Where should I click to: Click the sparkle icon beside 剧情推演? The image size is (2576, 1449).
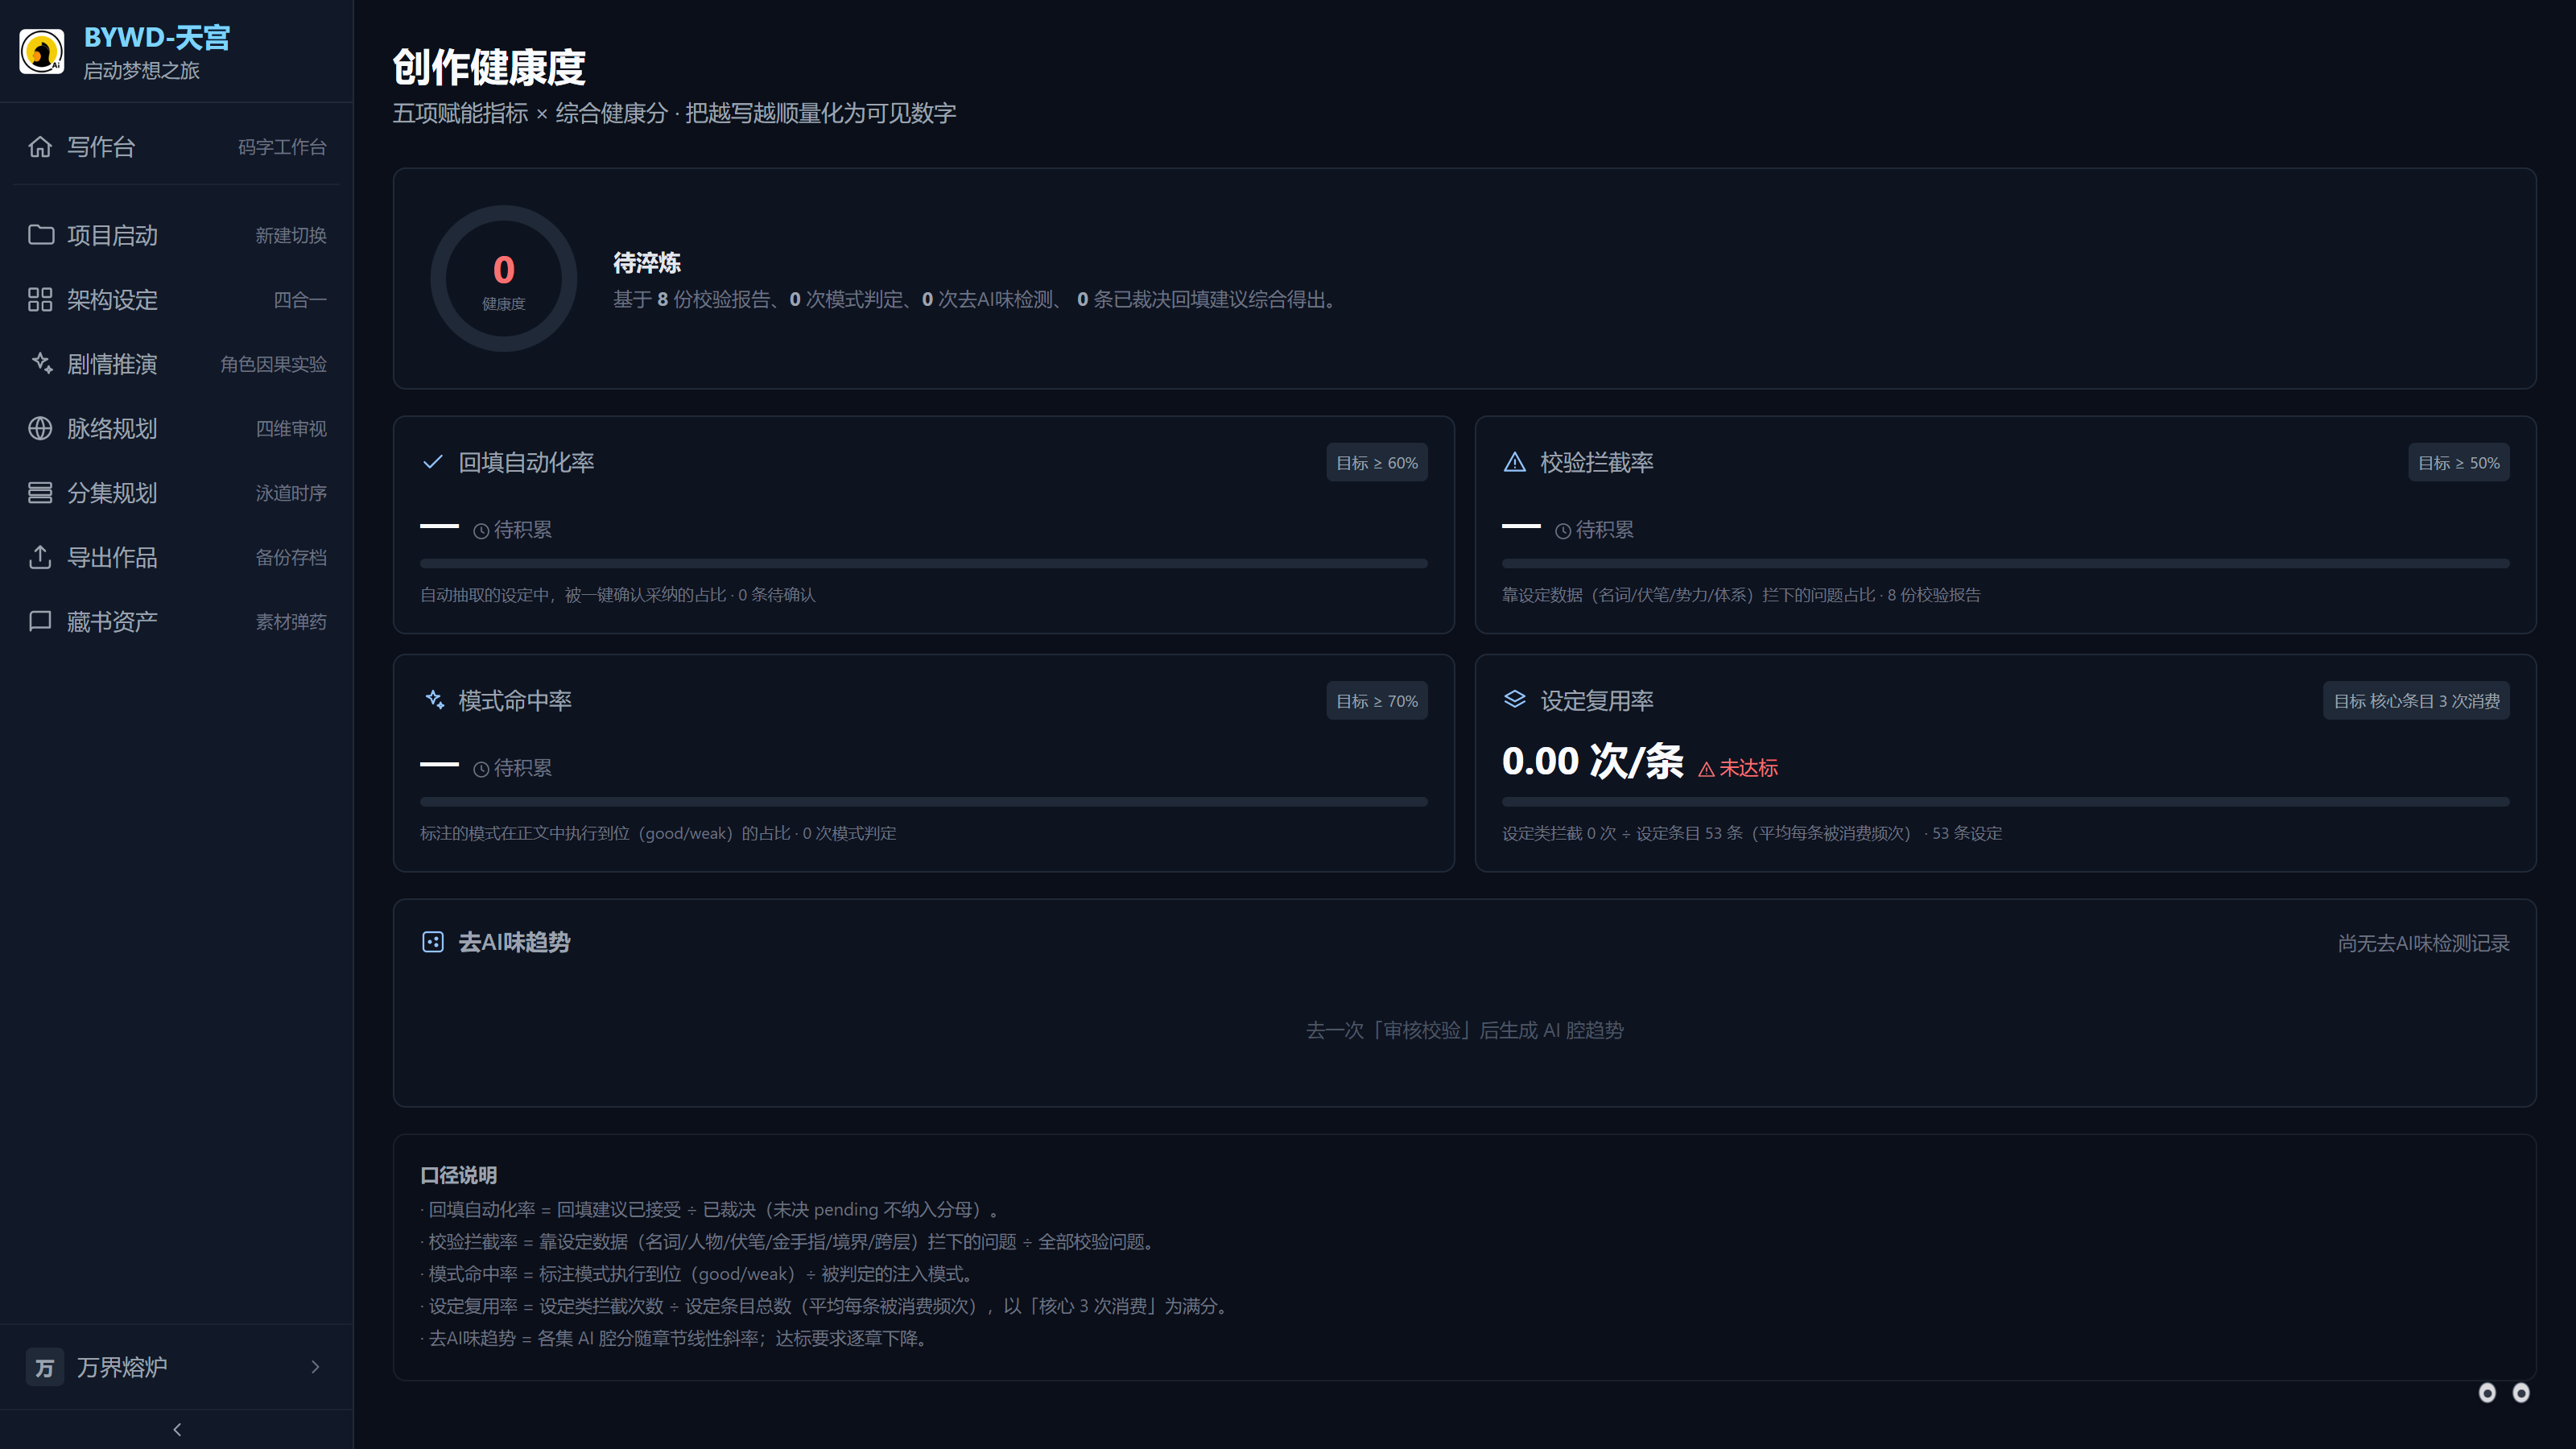[40, 364]
